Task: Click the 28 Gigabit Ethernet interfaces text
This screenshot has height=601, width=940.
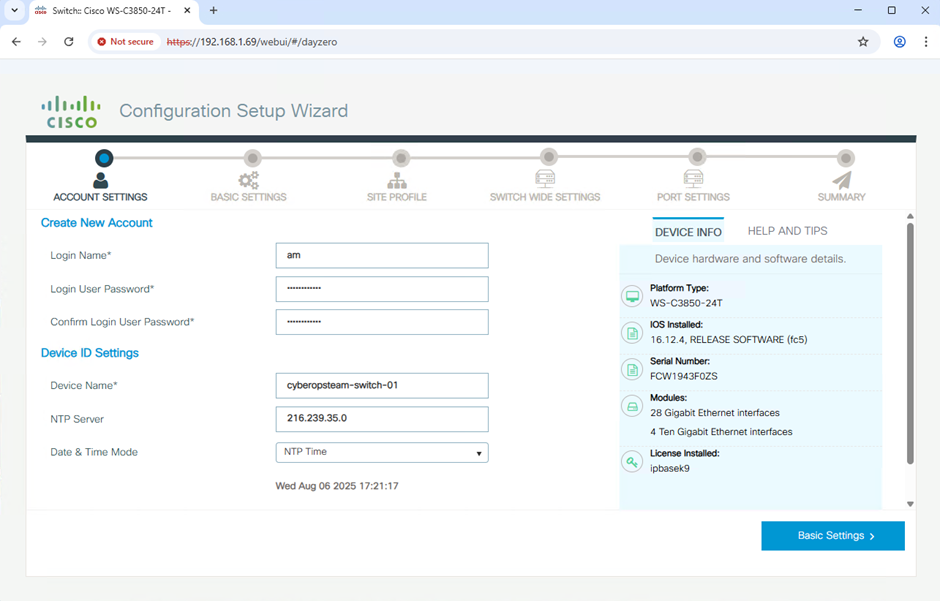Action: (x=715, y=413)
